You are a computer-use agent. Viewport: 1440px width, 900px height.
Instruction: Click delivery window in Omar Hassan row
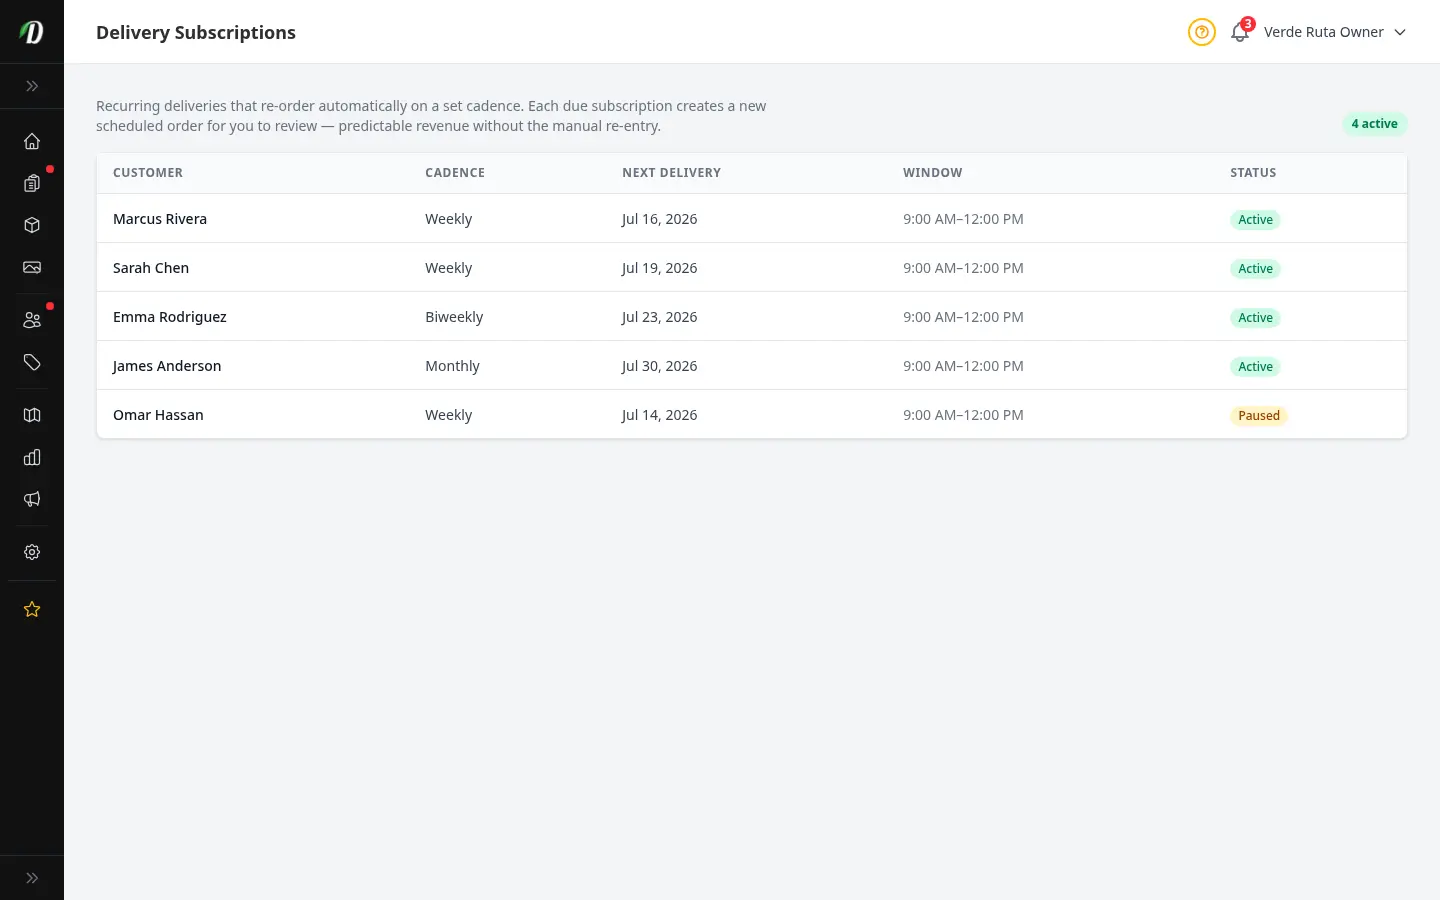point(963,415)
